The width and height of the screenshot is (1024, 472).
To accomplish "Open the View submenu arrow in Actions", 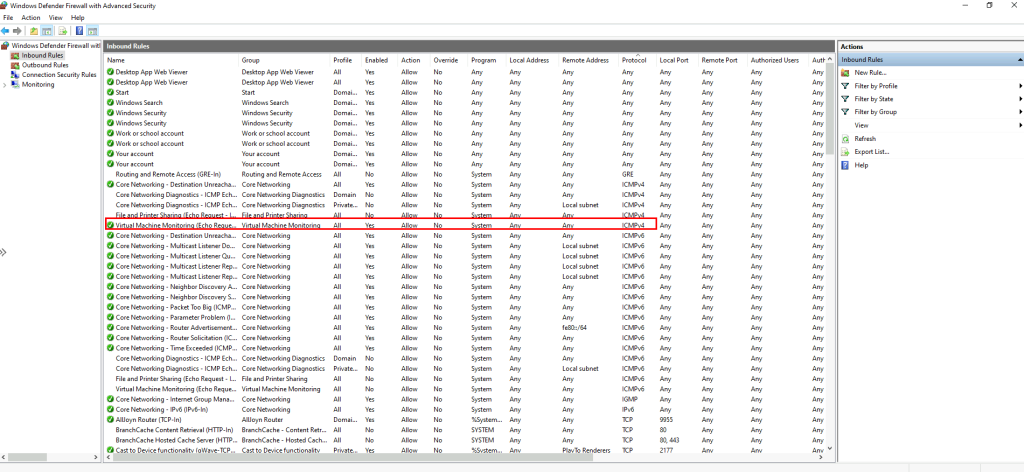I will (x=1019, y=125).
